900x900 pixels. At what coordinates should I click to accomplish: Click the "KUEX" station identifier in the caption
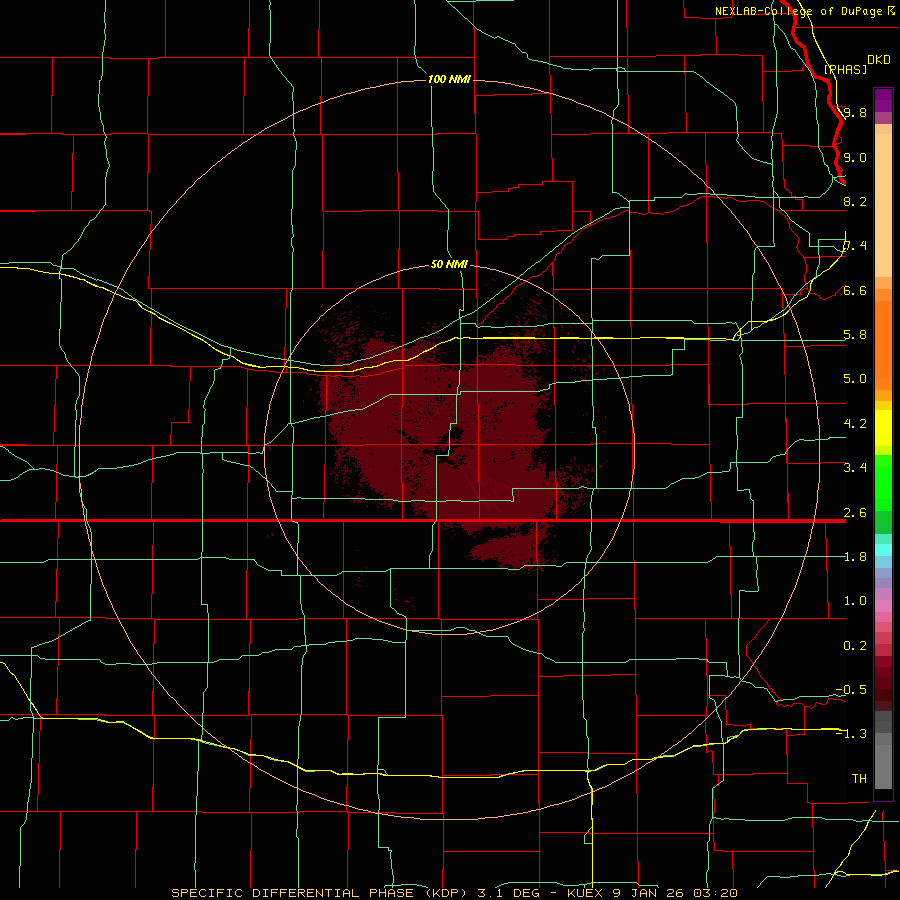(585, 893)
